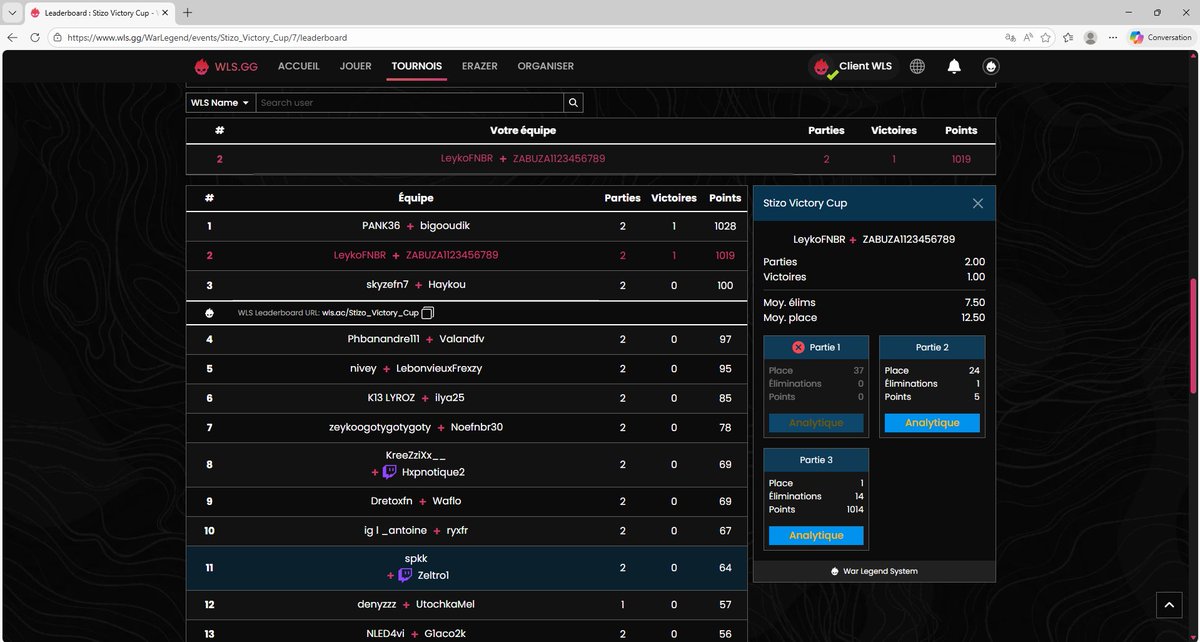The image size is (1200, 642).
Task: Select the Partie 2 header
Action: 932,347
